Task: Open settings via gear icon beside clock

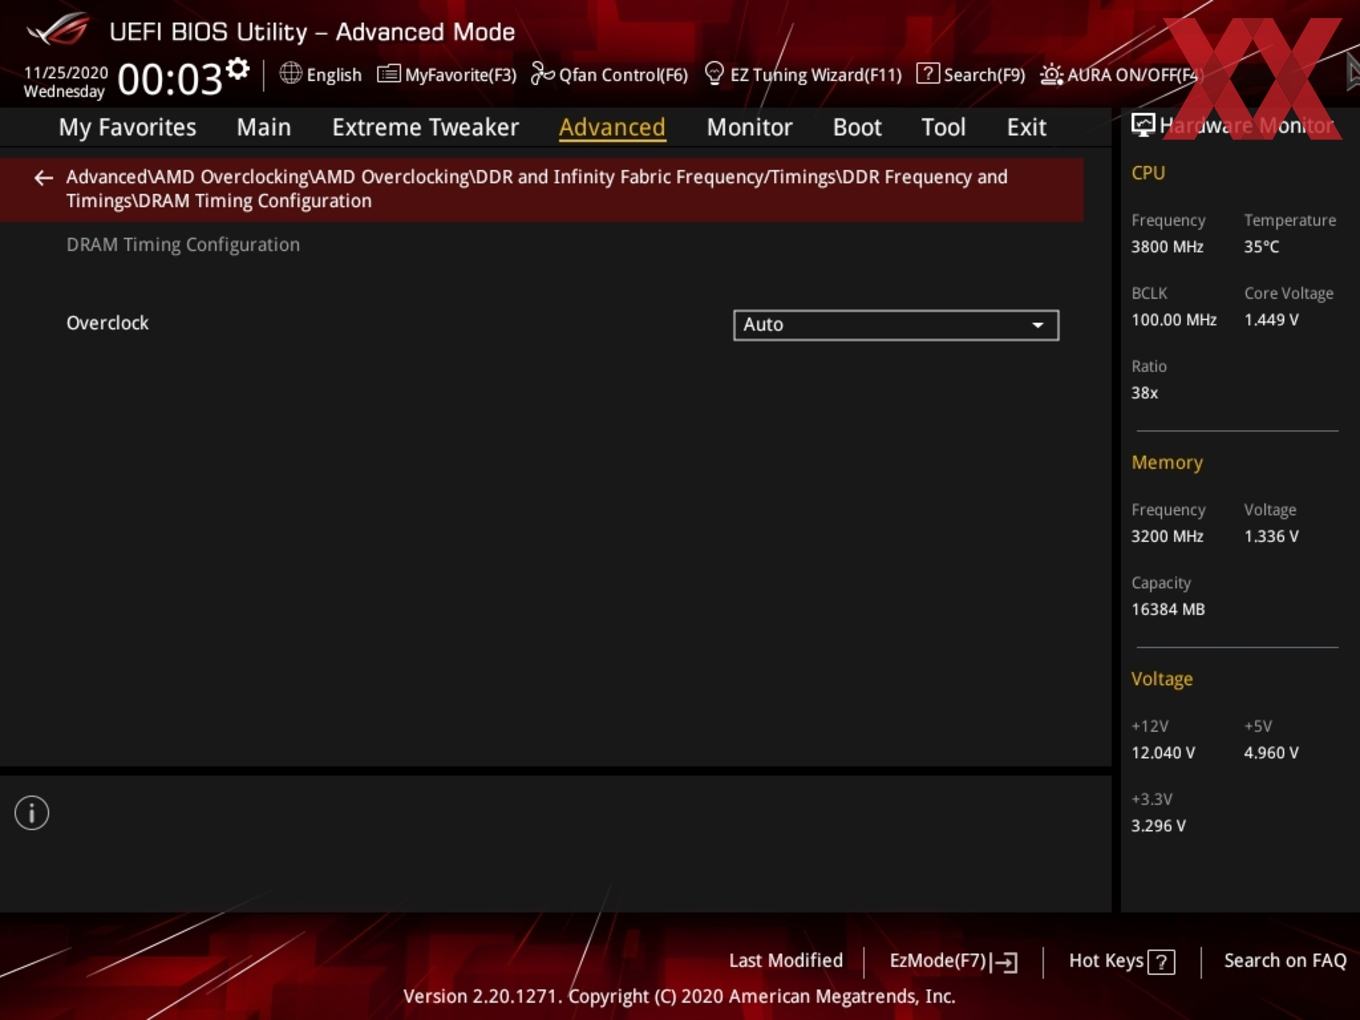Action: 238,69
